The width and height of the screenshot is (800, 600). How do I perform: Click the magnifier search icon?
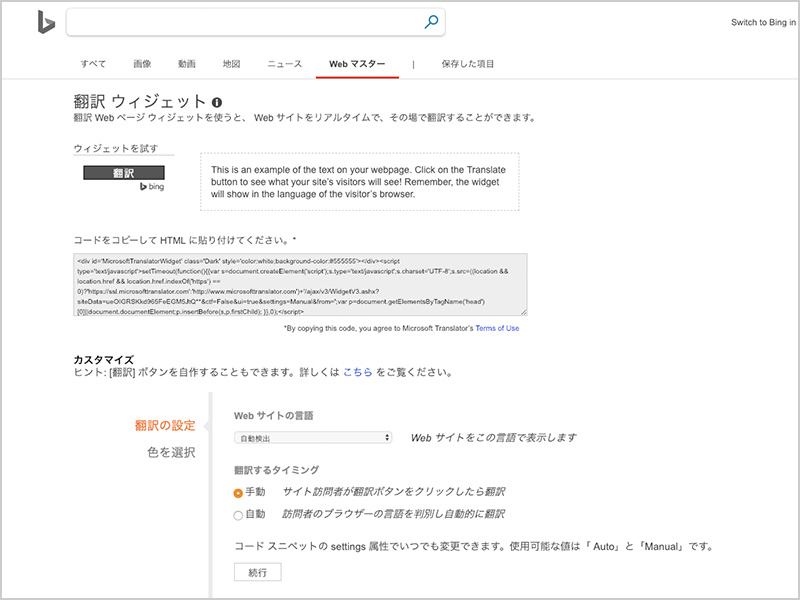431,22
